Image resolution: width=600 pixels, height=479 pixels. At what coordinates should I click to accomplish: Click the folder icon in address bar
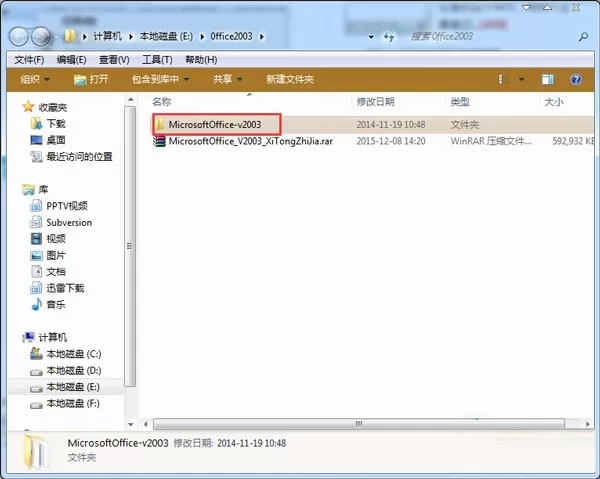[x=70, y=36]
